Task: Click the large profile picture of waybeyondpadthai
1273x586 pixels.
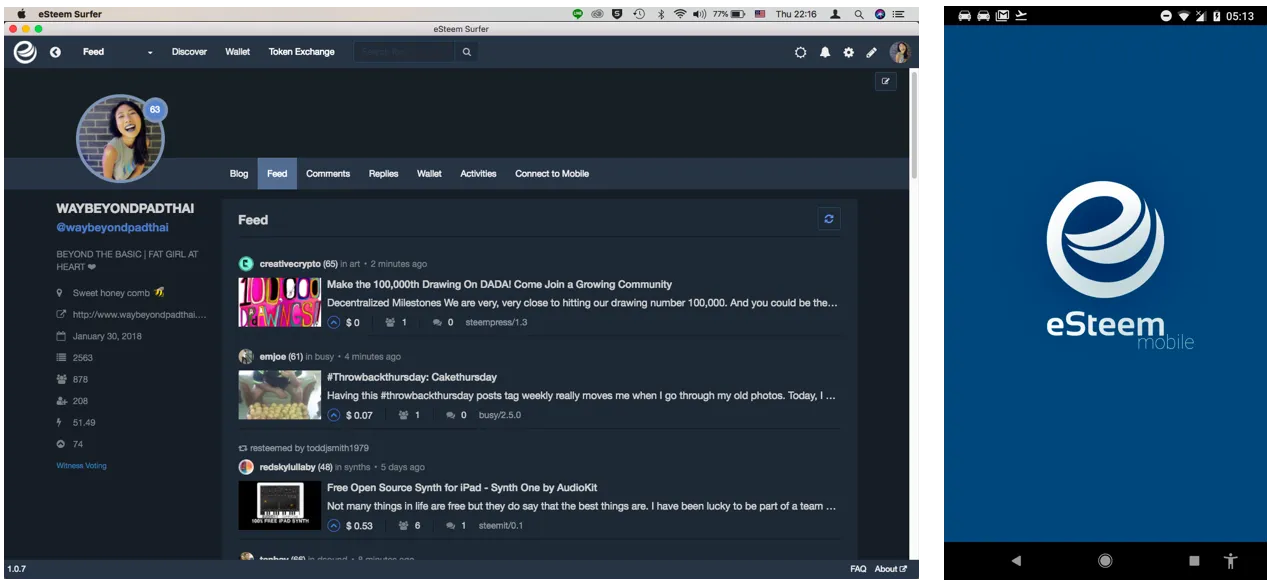Action: click(119, 139)
